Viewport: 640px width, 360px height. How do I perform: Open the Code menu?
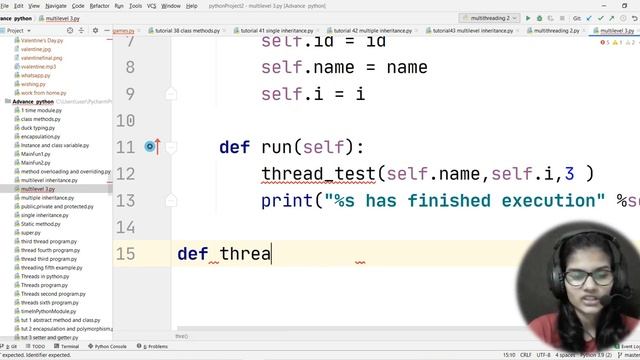point(78,6)
